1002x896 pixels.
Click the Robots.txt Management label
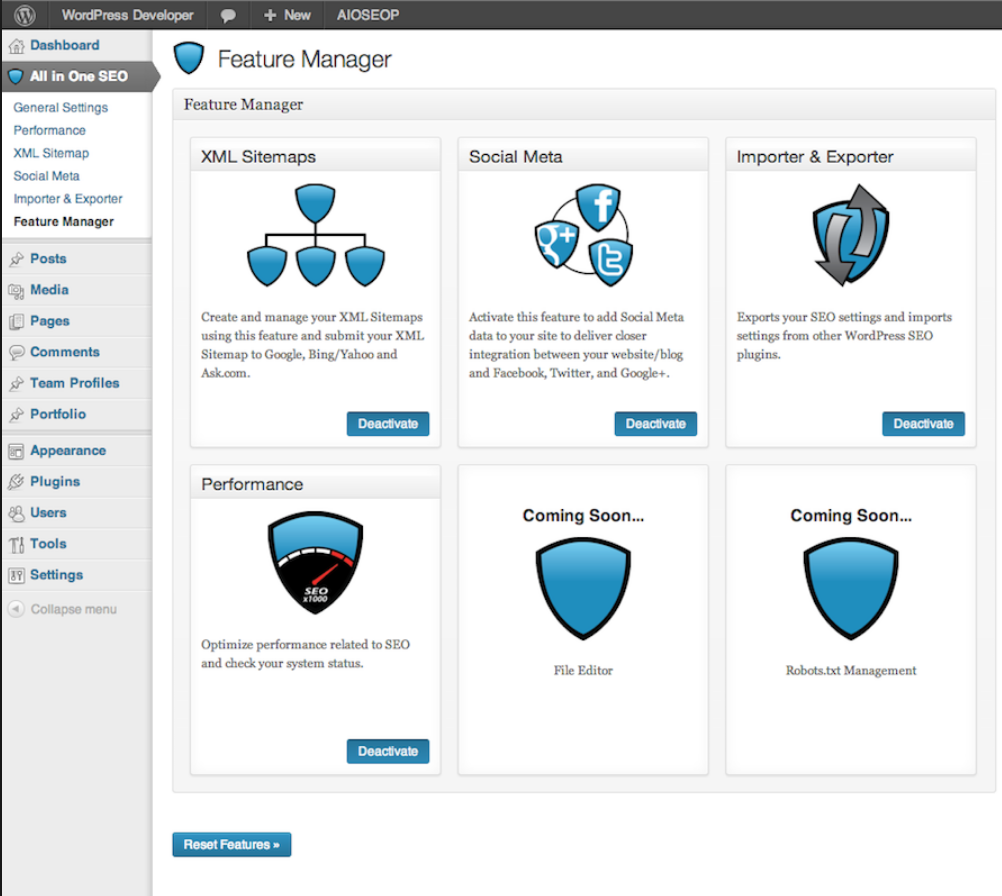click(851, 670)
